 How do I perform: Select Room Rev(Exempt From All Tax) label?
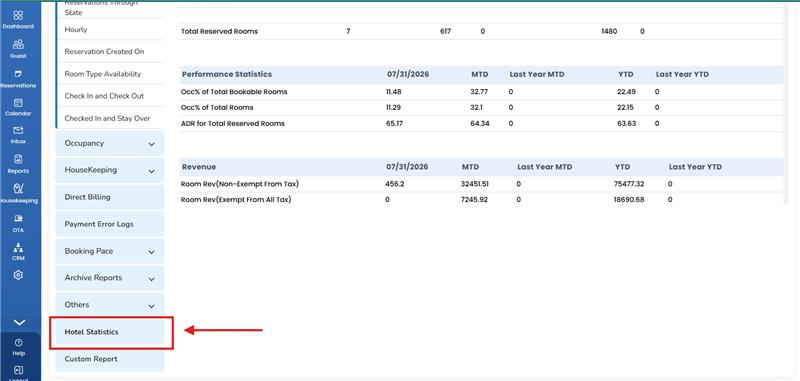[x=236, y=199]
